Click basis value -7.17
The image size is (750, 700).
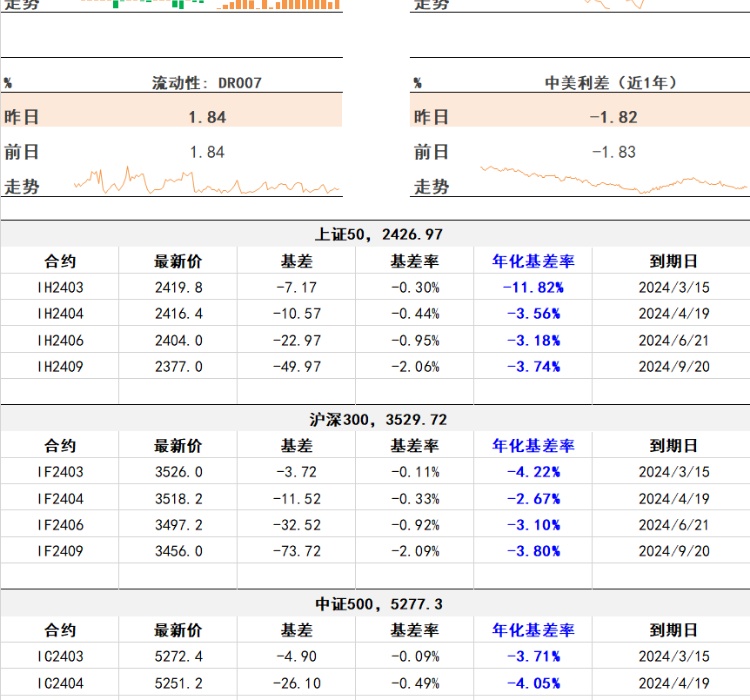pyautogui.click(x=297, y=288)
